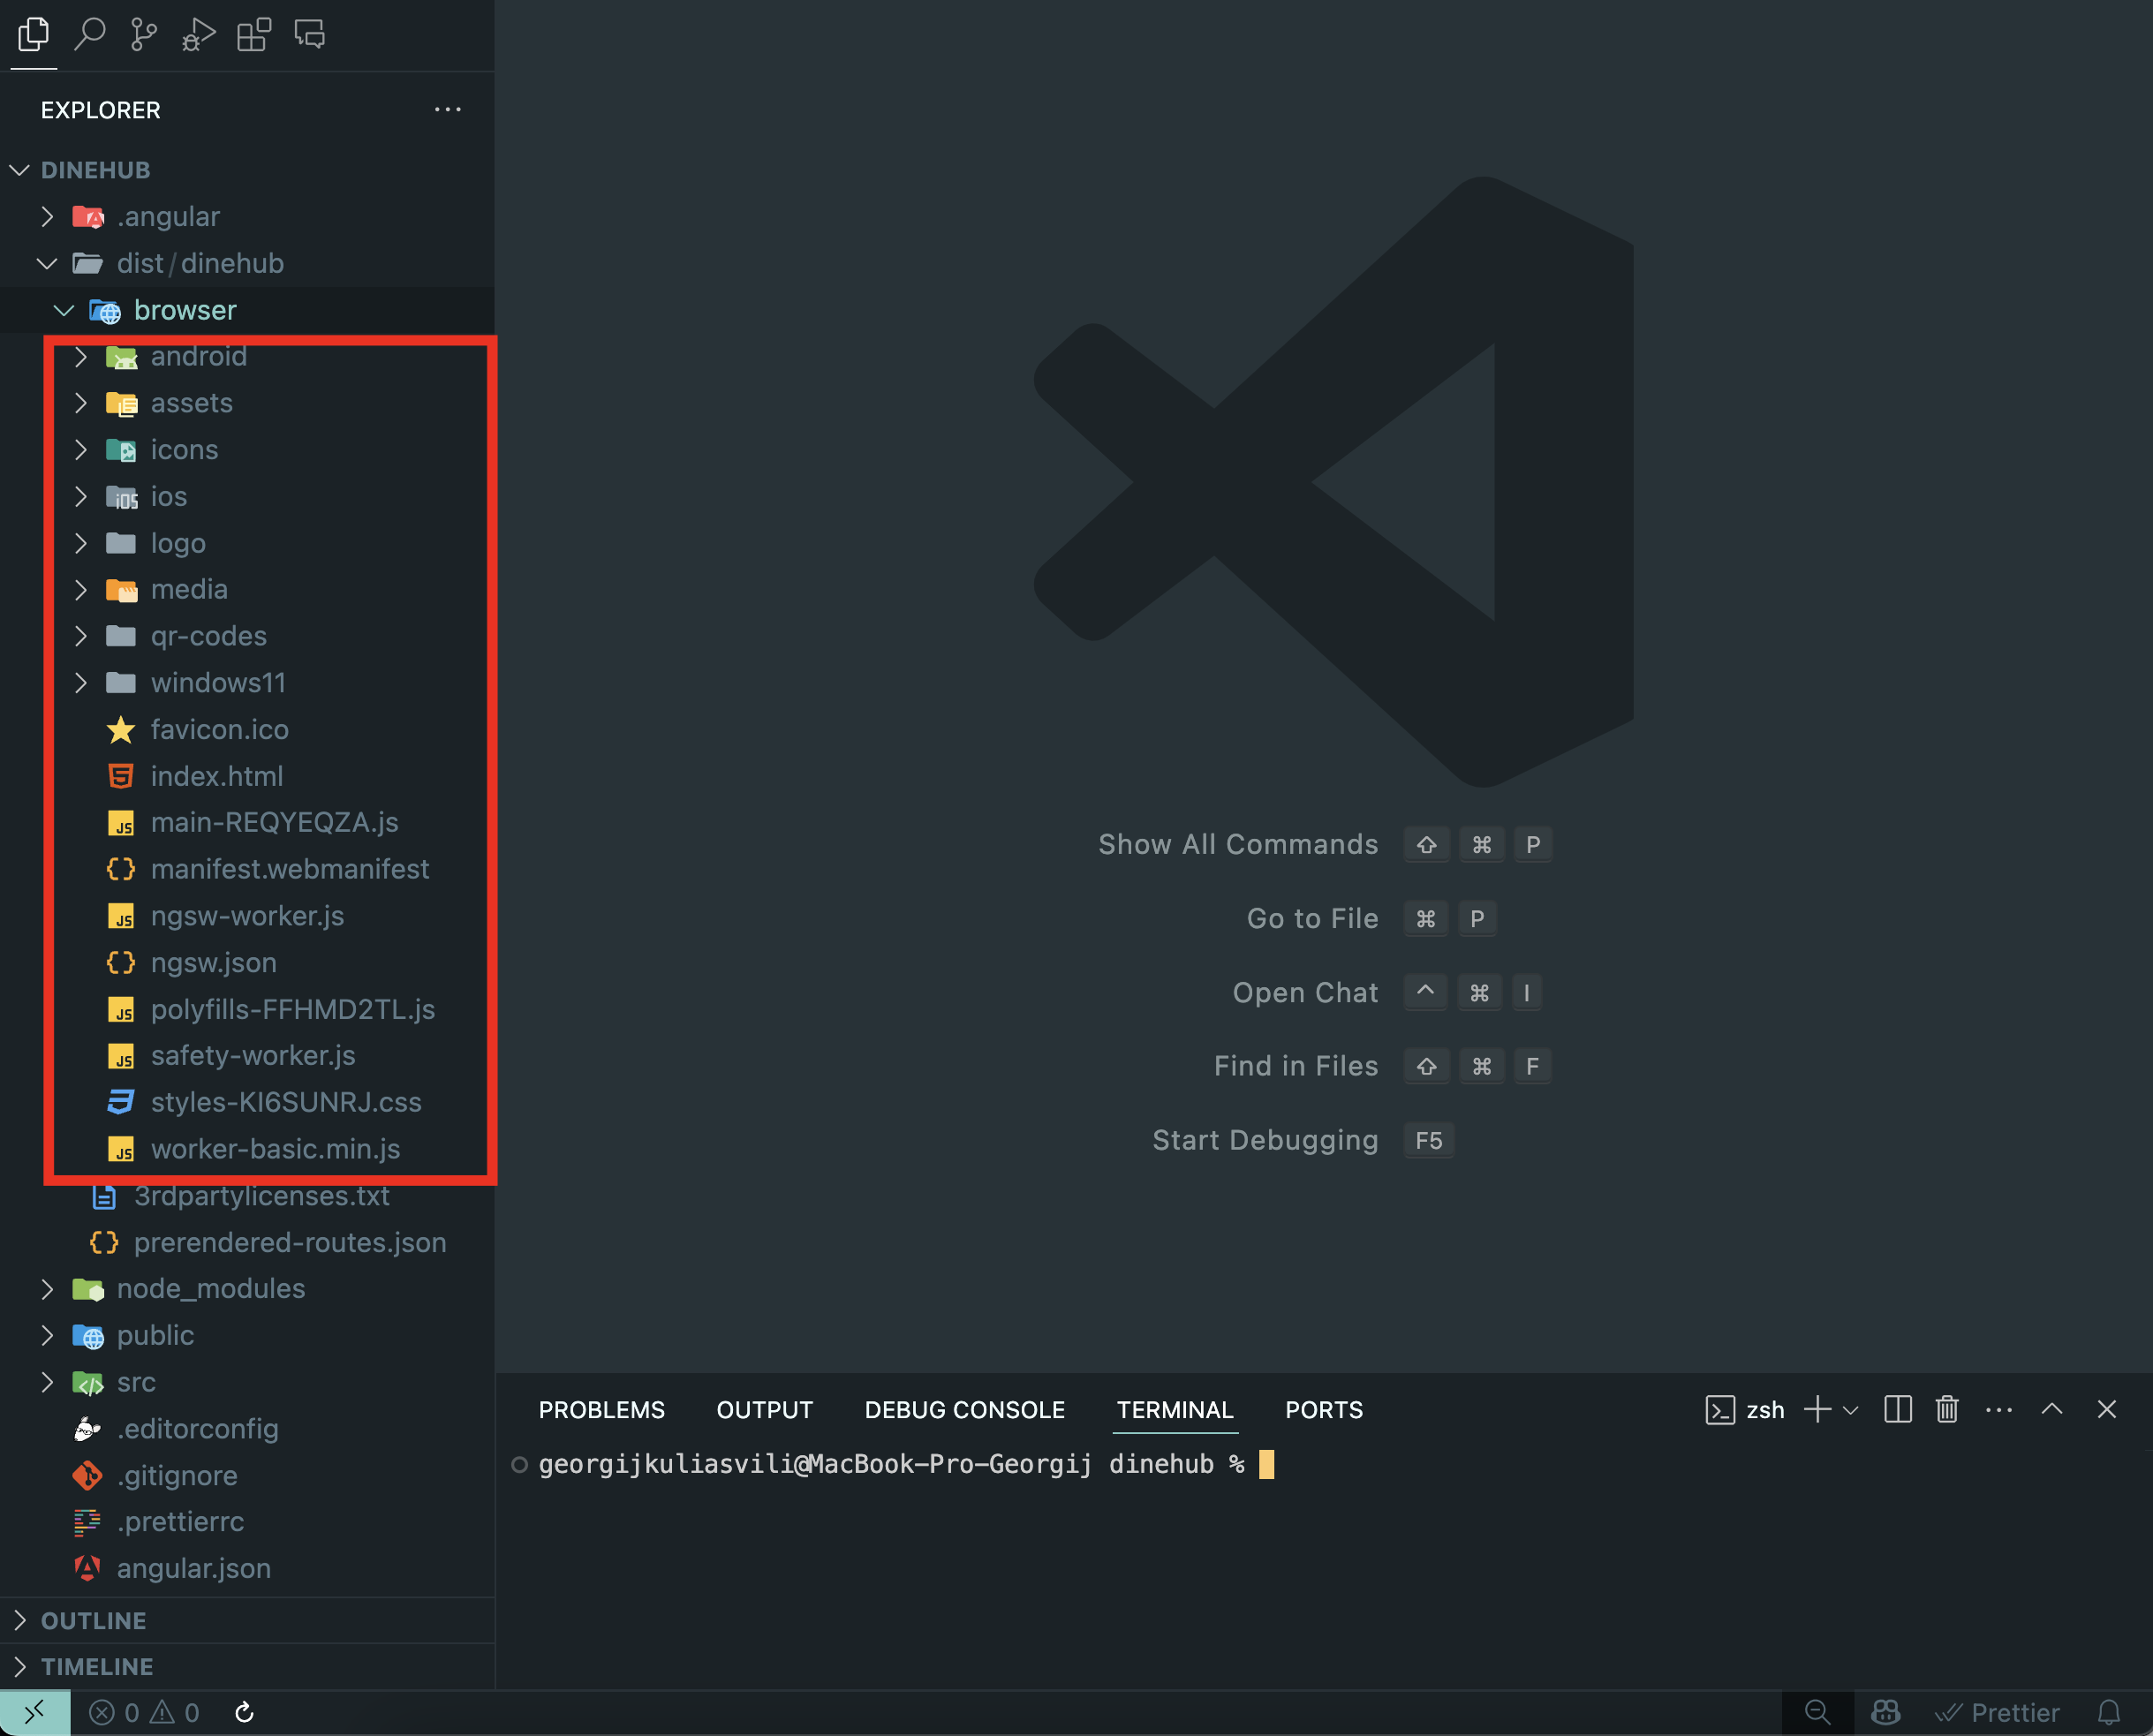Open errors and warnings count in status bar
The width and height of the screenshot is (2153, 1736).
pos(144,1713)
